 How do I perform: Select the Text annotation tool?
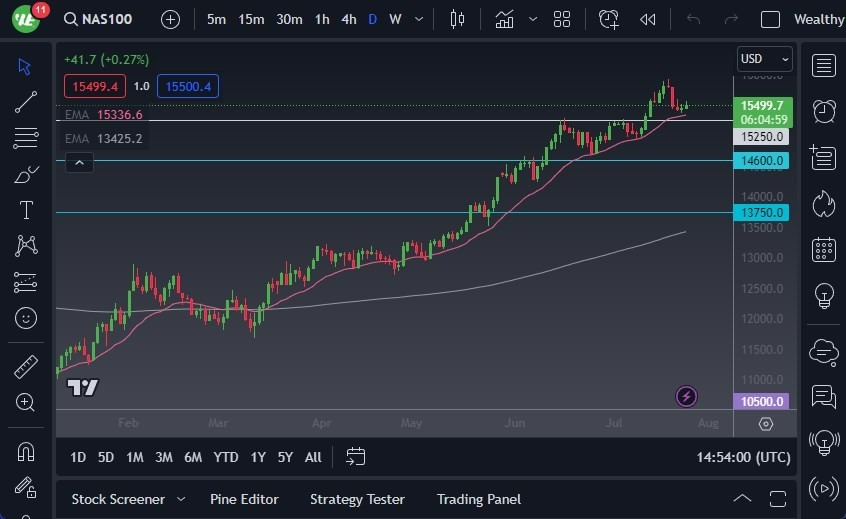click(25, 210)
